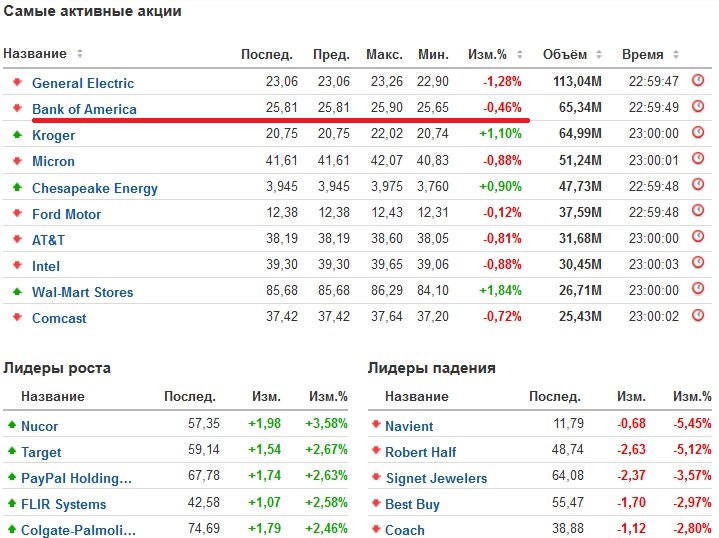The height and width of the screenshot is (538, 719).
Task: Click the clock icon in General Electric row
Action: click(x=698, y=82)
